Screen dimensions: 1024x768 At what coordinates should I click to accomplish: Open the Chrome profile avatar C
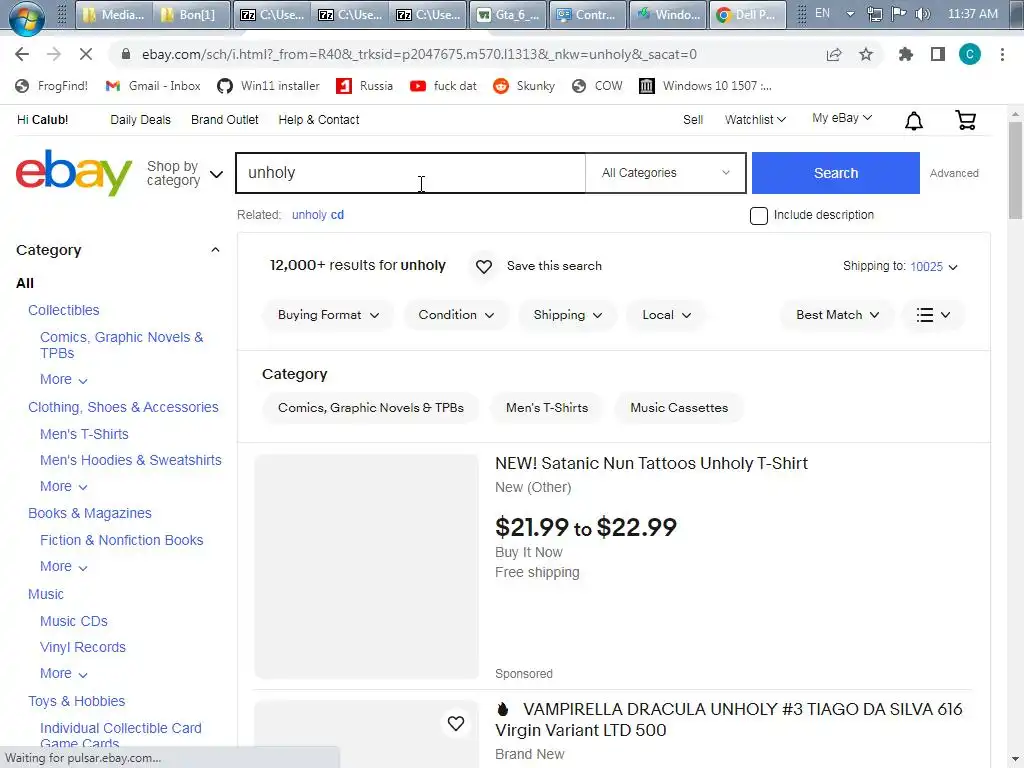point(970,54)
